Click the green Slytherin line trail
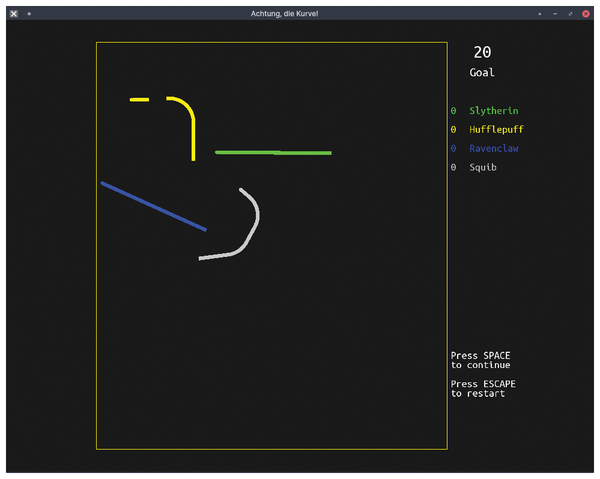The width and height of the screenshot is (600, 479). click(x=273, y=153)
